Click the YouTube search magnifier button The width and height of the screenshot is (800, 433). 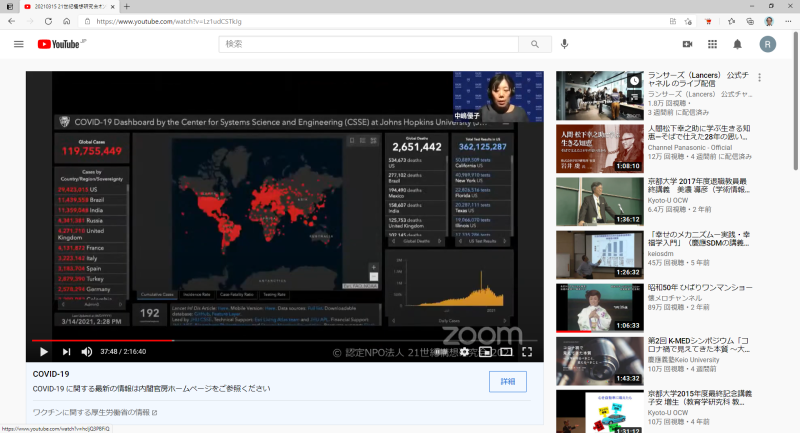pos(535,44)
